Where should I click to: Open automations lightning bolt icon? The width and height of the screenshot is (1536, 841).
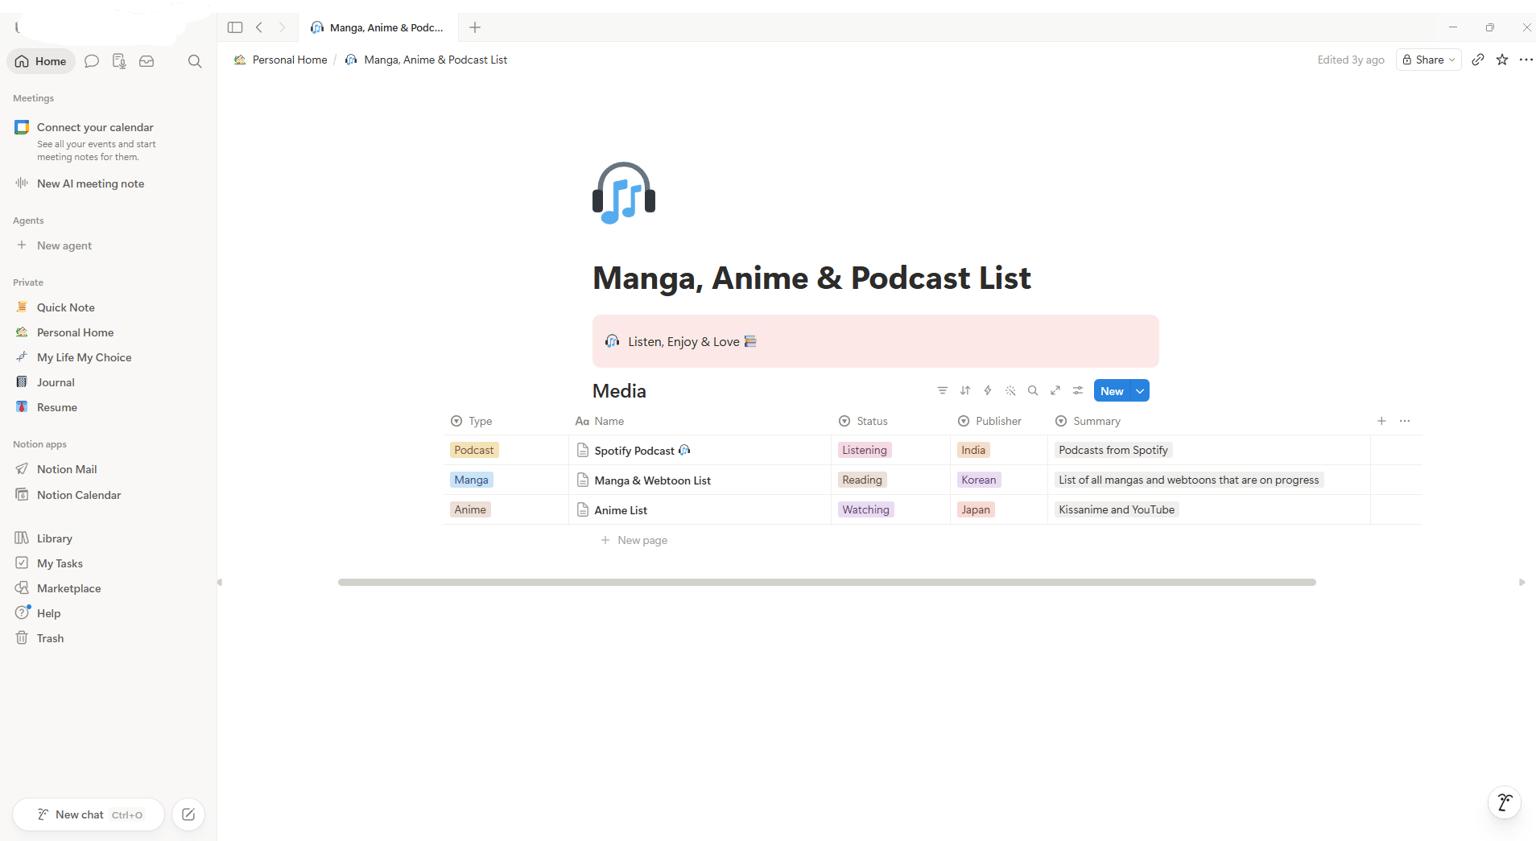click(988, 391)
